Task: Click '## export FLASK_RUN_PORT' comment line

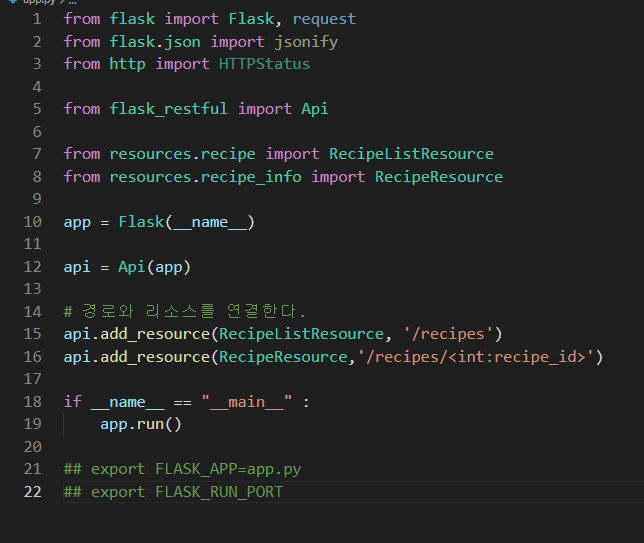Action: (x=173, y=492)
